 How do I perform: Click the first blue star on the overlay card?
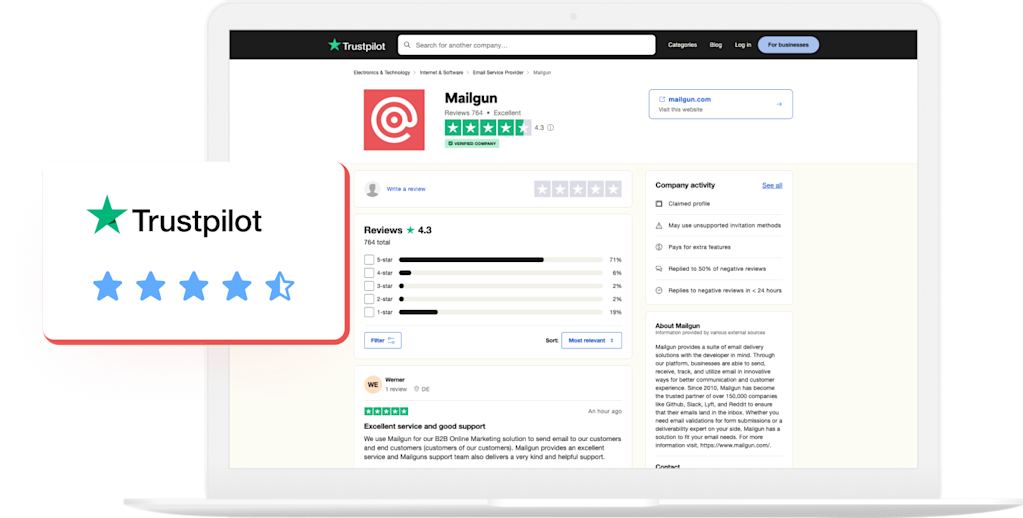tap(108, 286)
